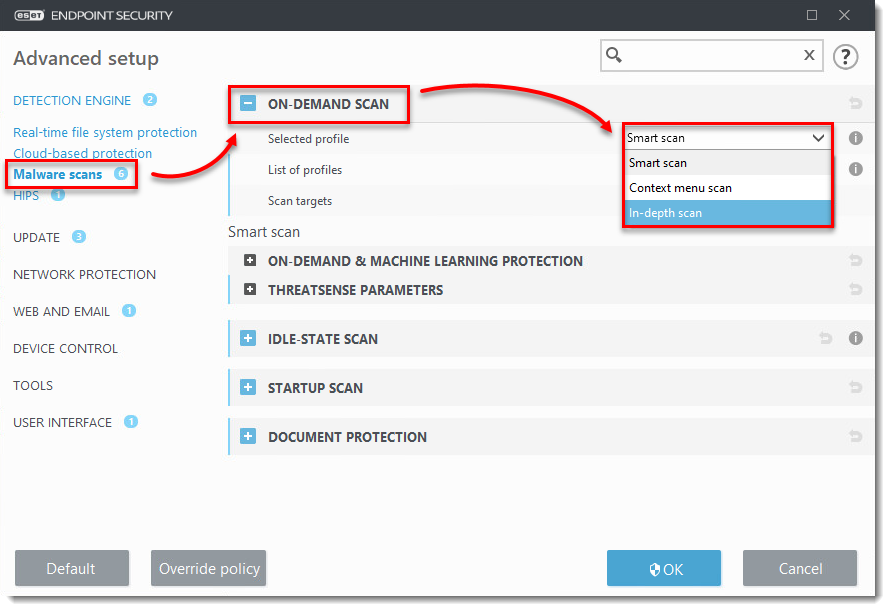Open Detection Engine category
The height and width of the screenshot is (611, 890).
coord(72,101)
